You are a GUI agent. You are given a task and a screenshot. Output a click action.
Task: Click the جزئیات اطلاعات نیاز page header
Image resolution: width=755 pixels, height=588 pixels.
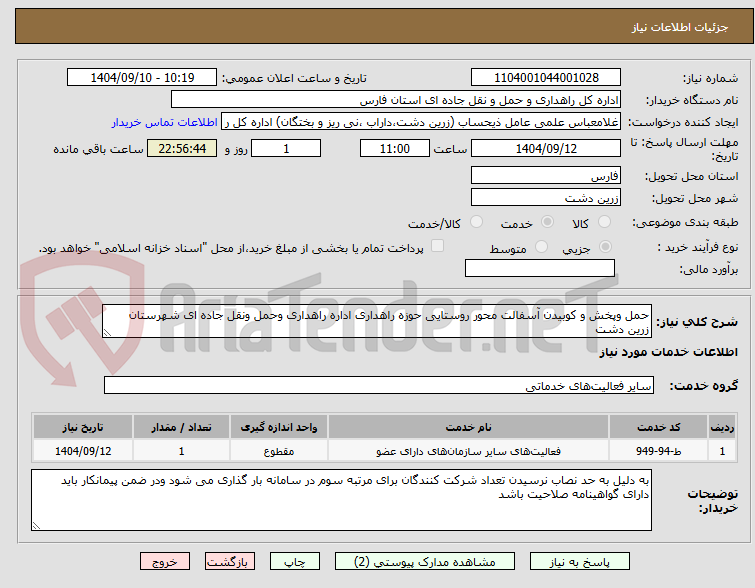pyautogui.click(x=679, y=27)
